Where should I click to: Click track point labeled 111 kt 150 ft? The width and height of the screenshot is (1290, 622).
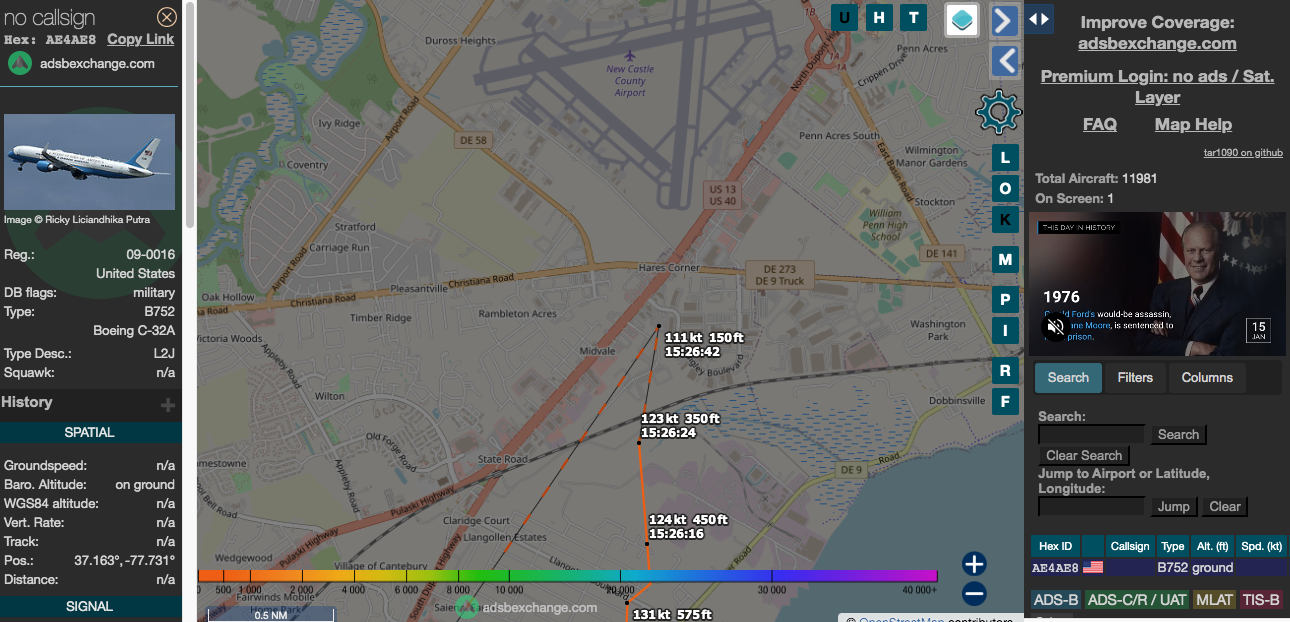tap(659, 327)
